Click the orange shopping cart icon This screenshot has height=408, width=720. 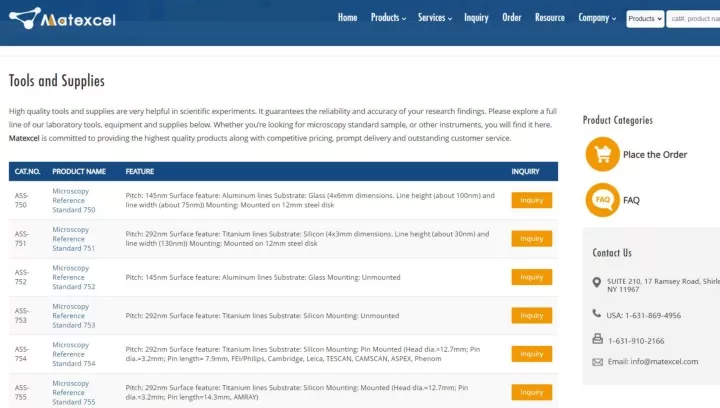pos(602,154)
